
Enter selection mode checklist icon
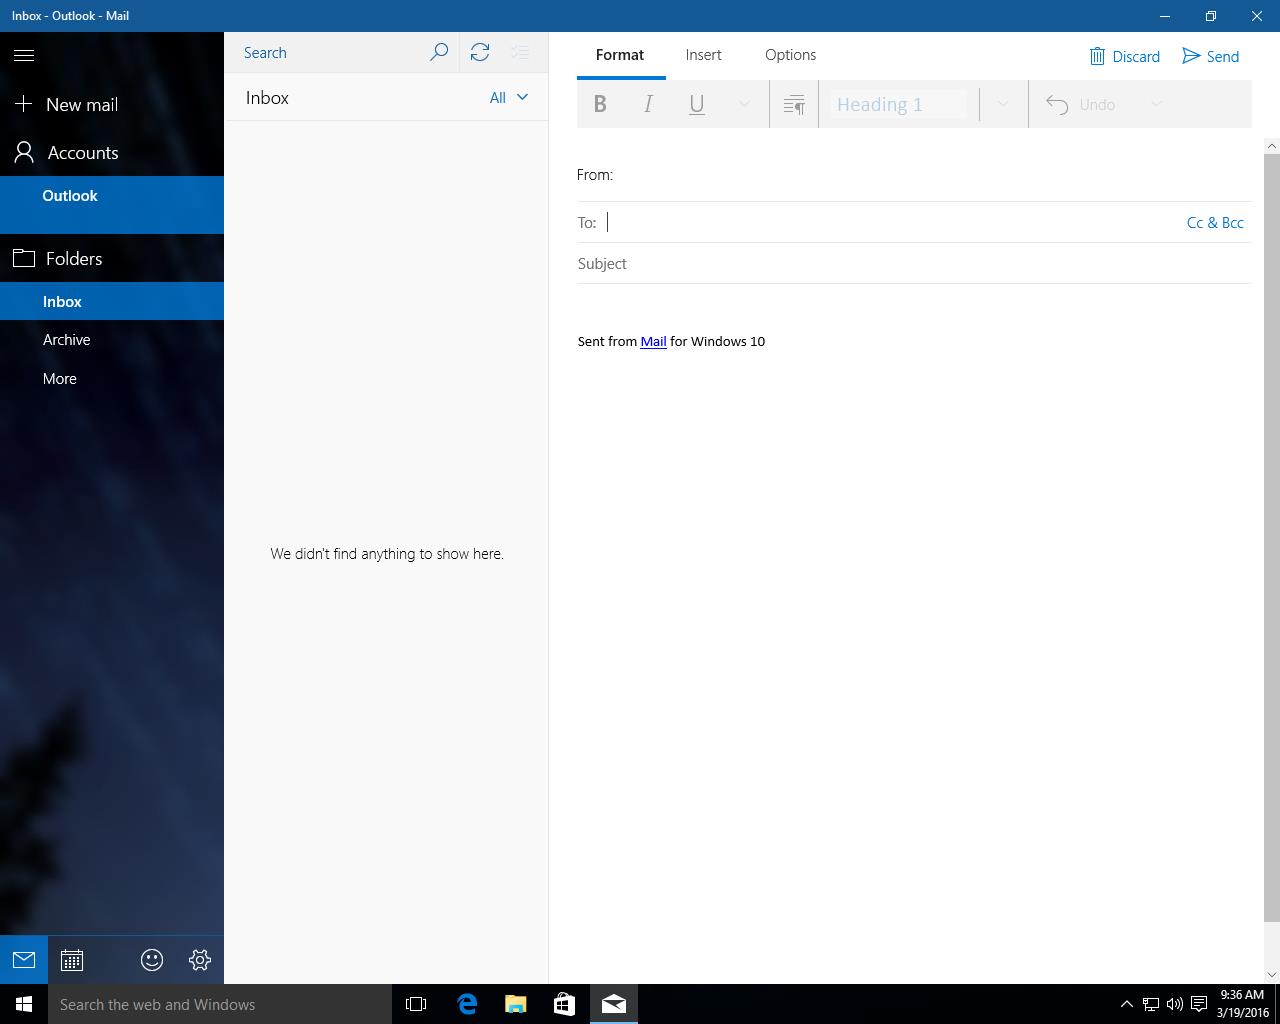pyautogui.click(x=520, y=53)
